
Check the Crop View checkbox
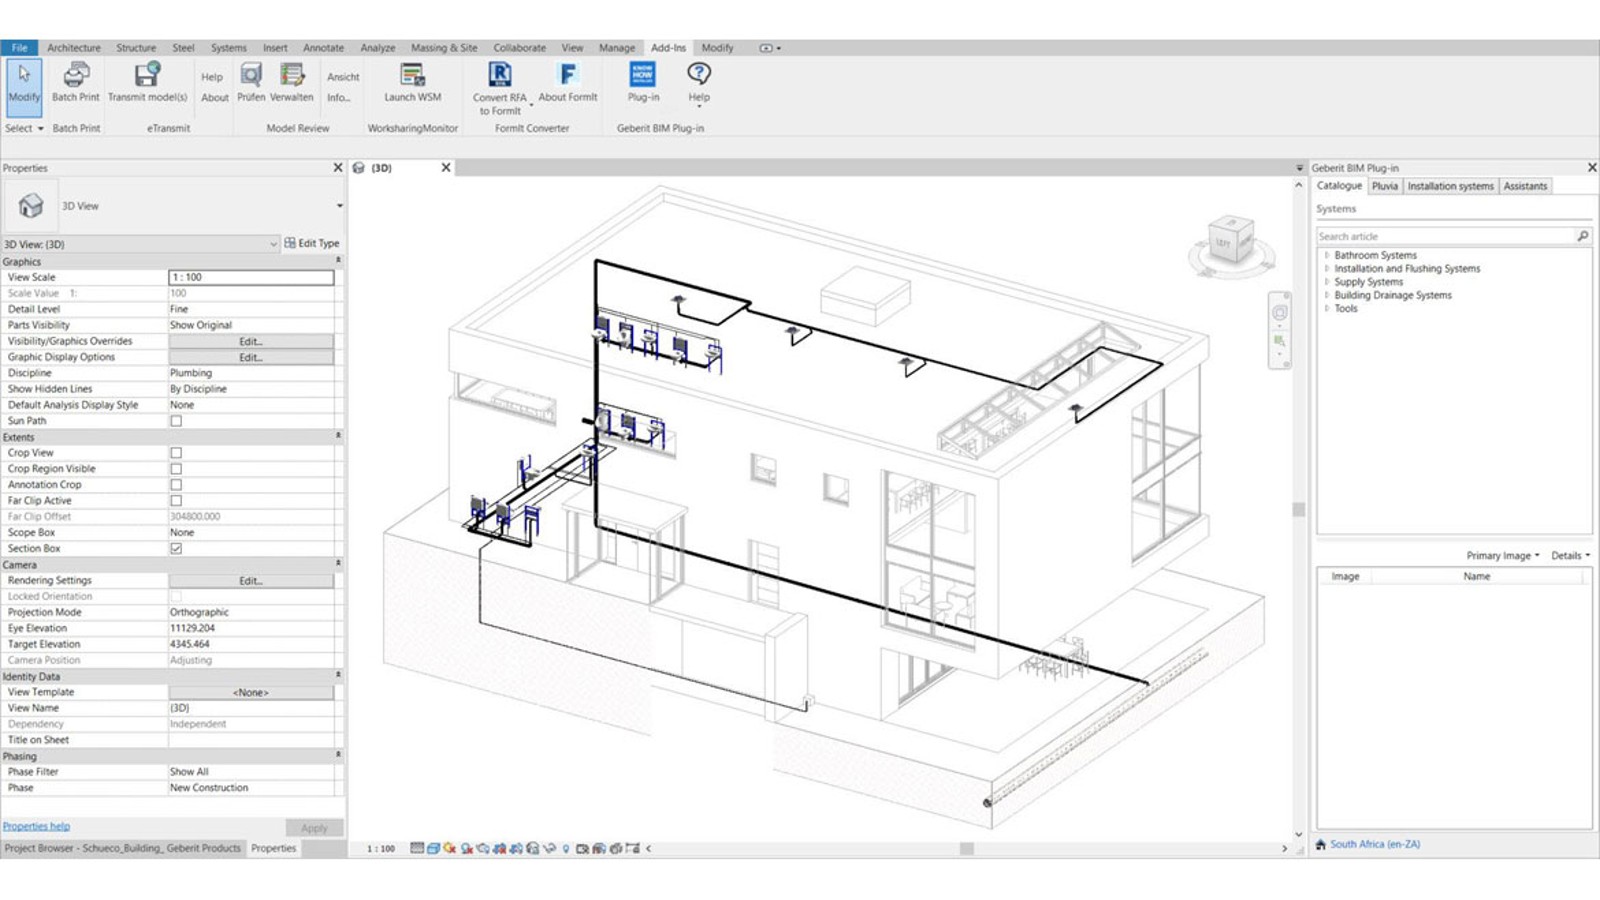click(x=177, y=452)
